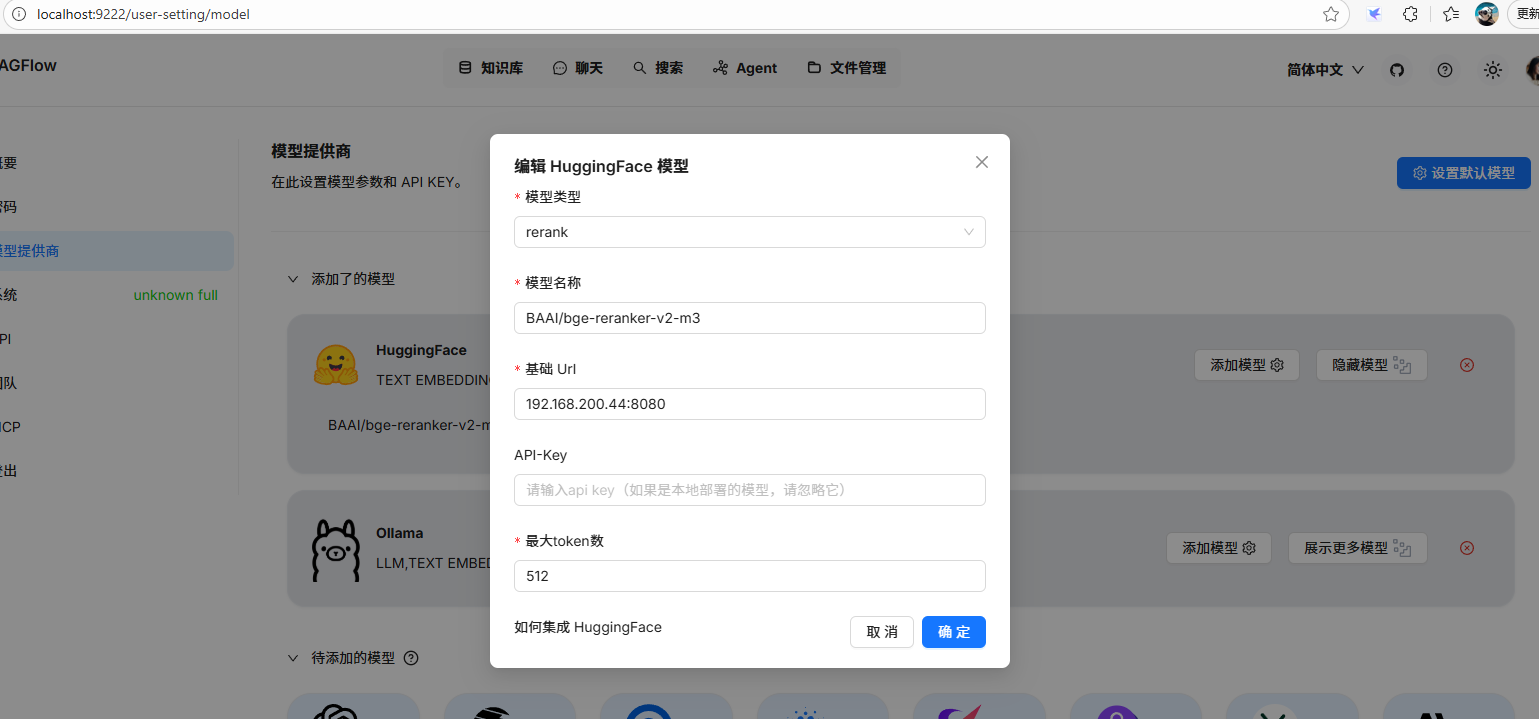Switch to the 聊天 tab
Image resolution: width=1539 pixels, height=719 pixels.
pyautogui.click(x=578, y=68)
